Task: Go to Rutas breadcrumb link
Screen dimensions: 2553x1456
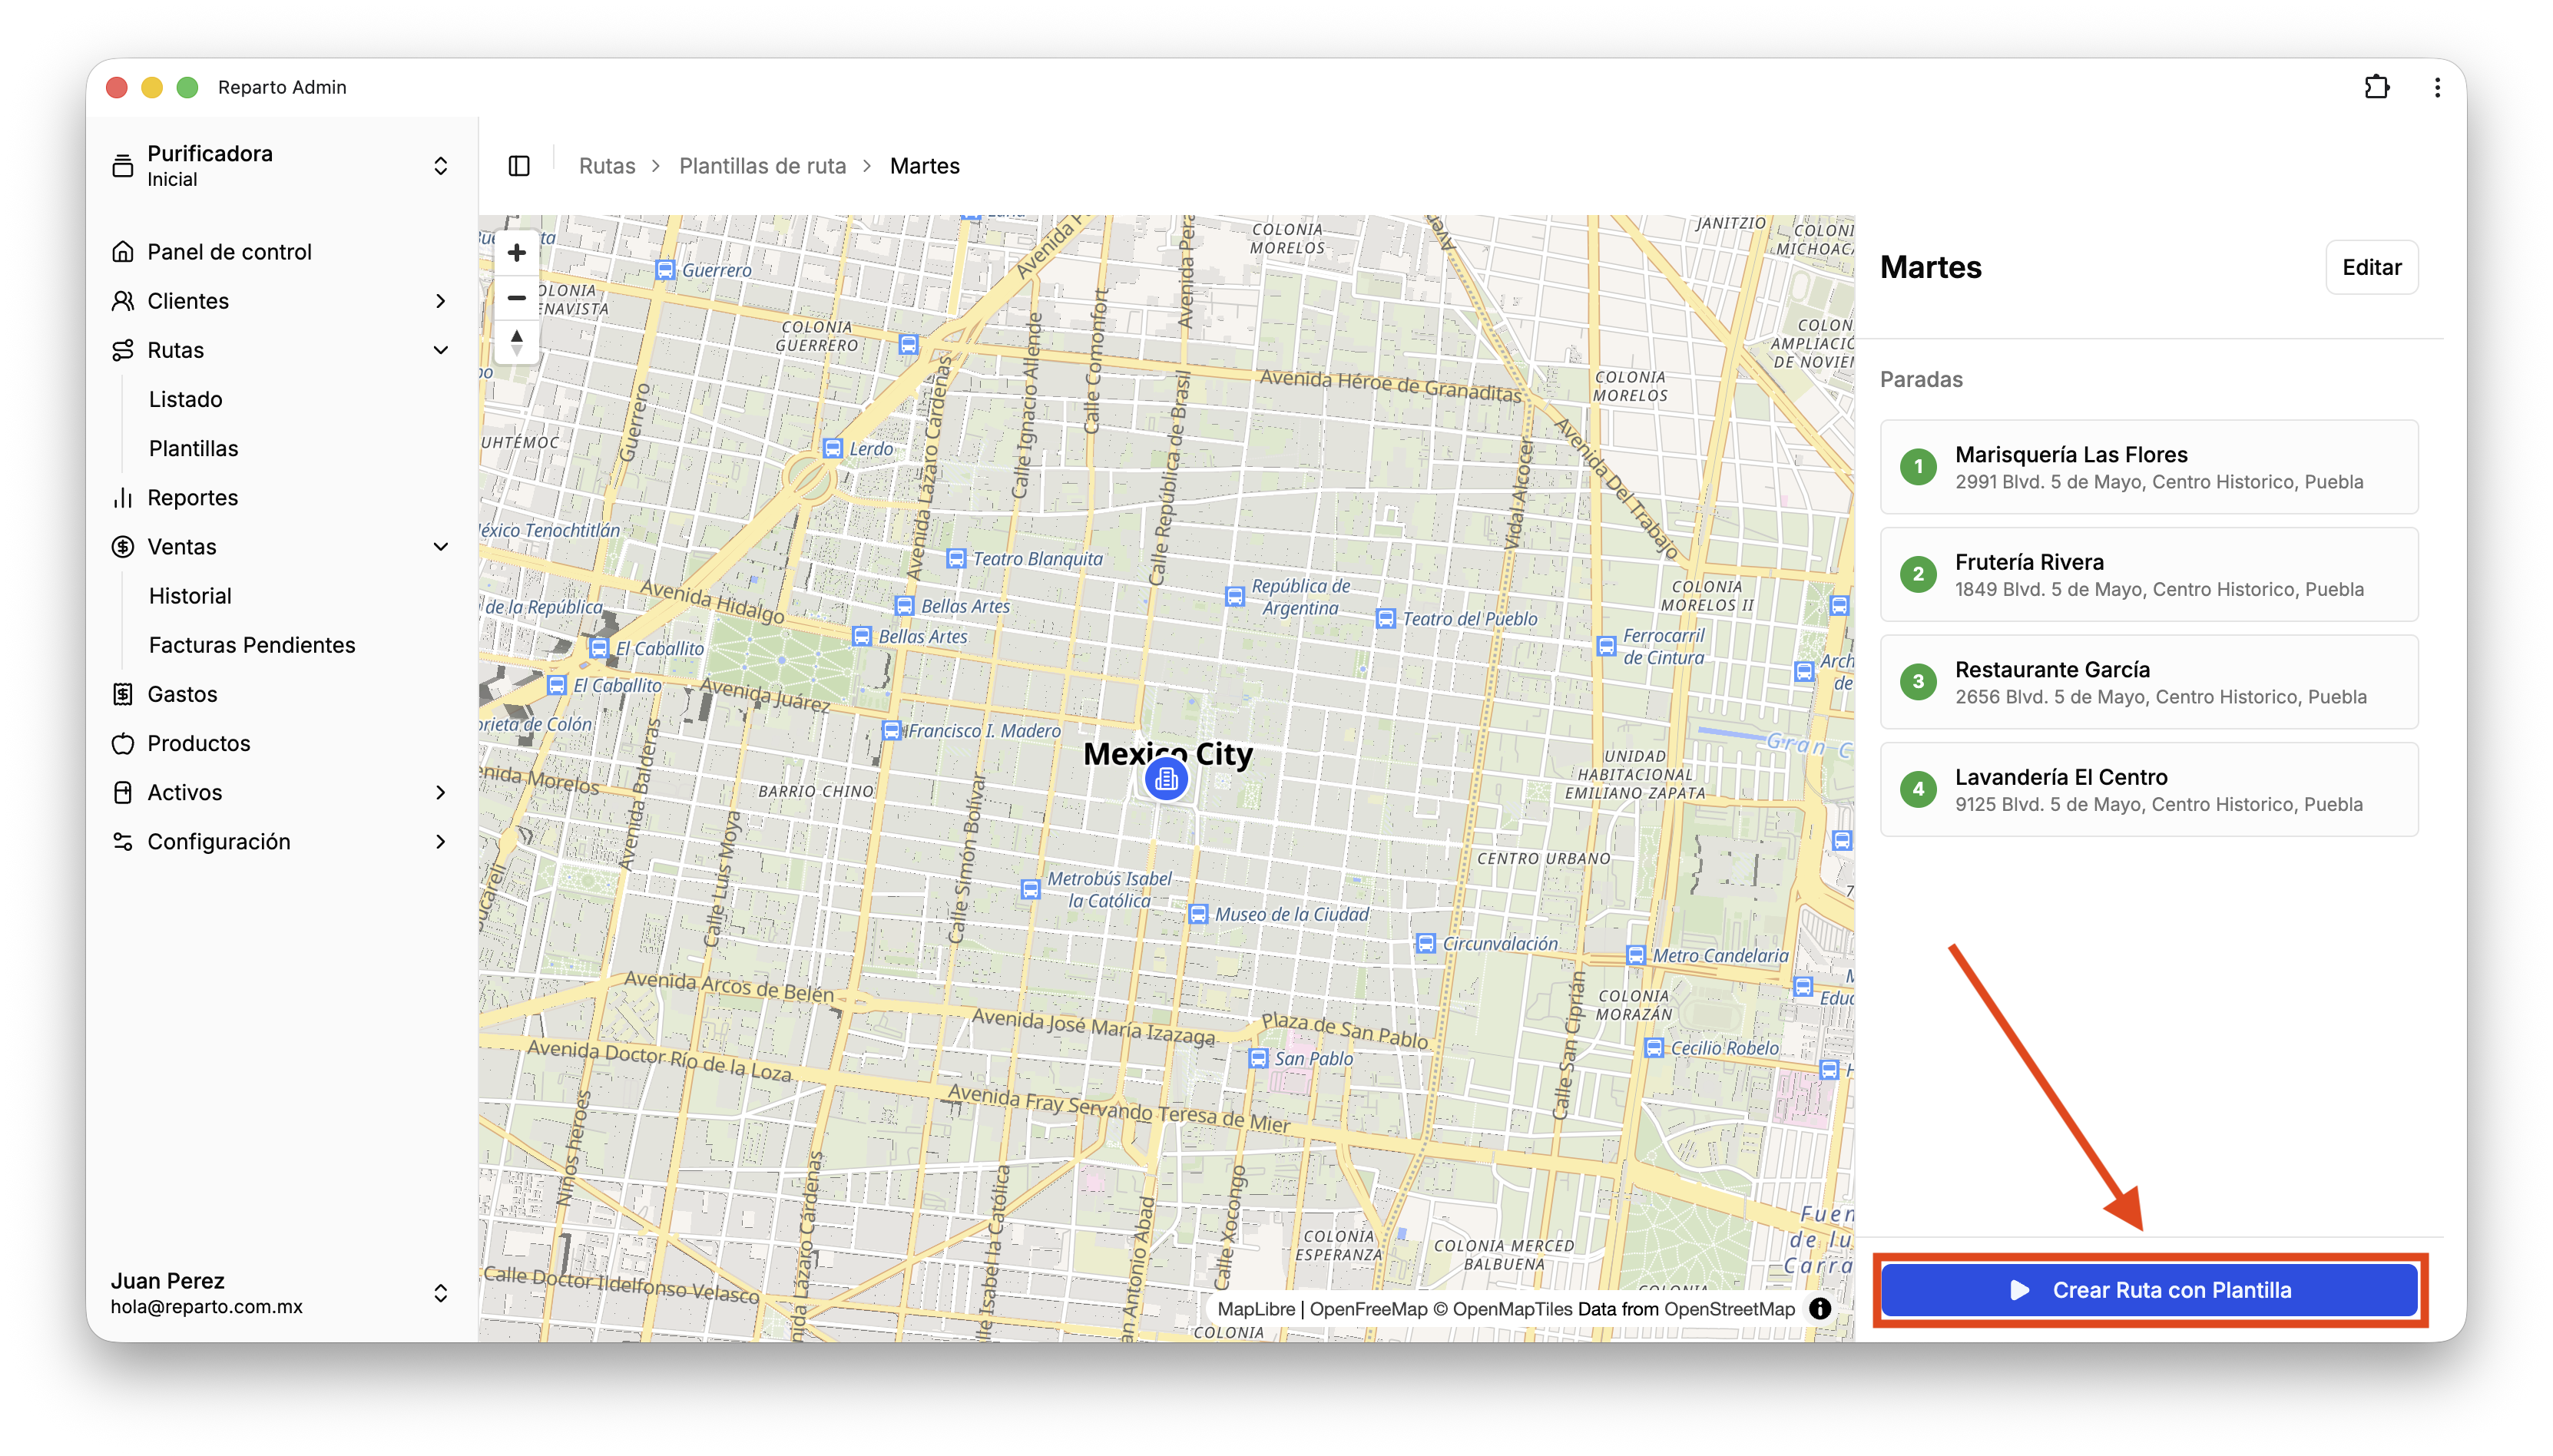Action: click(607, 166)
